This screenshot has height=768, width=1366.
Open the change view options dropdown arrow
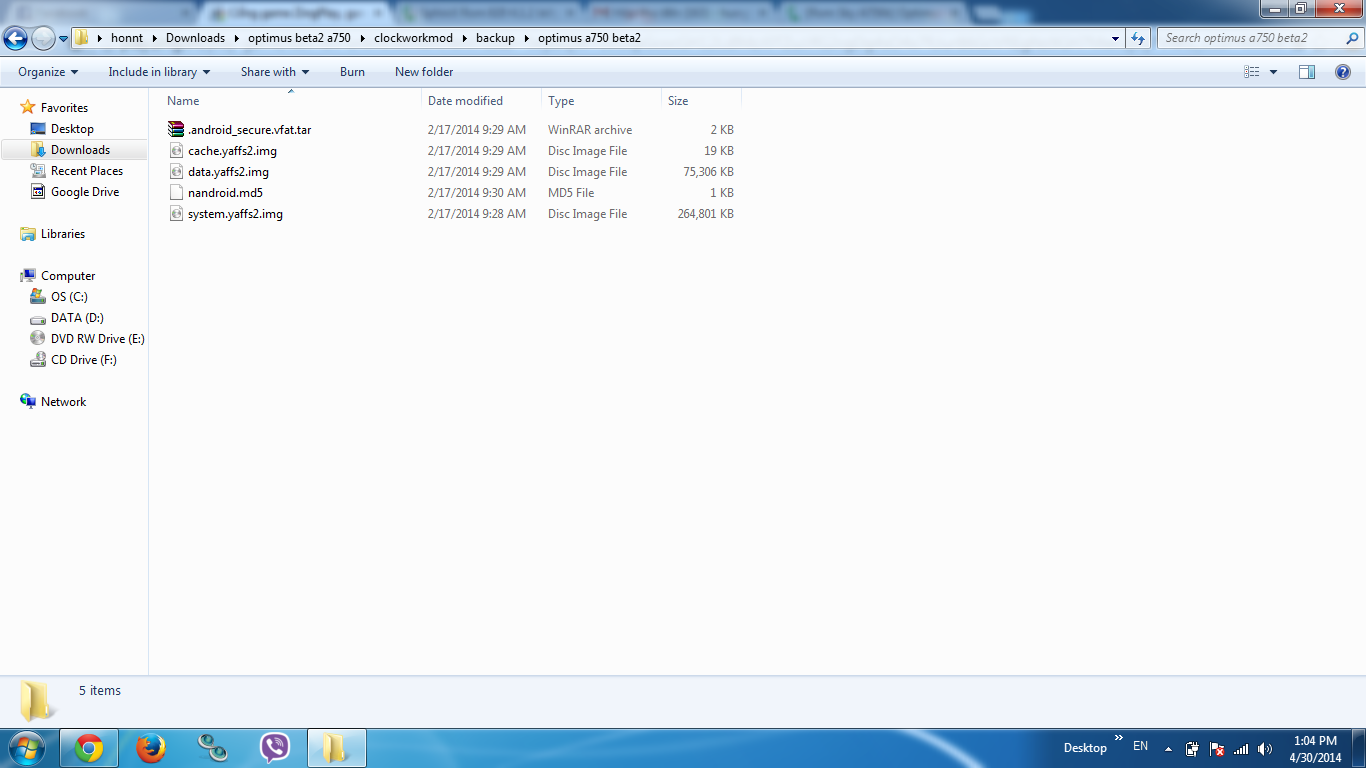click(x=1273, y=72)
